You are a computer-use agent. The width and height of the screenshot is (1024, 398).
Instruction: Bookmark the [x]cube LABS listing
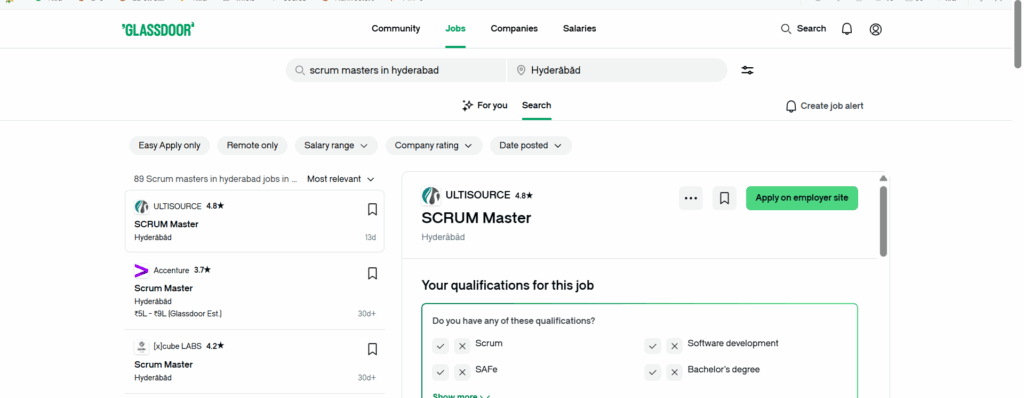[372, 349]
